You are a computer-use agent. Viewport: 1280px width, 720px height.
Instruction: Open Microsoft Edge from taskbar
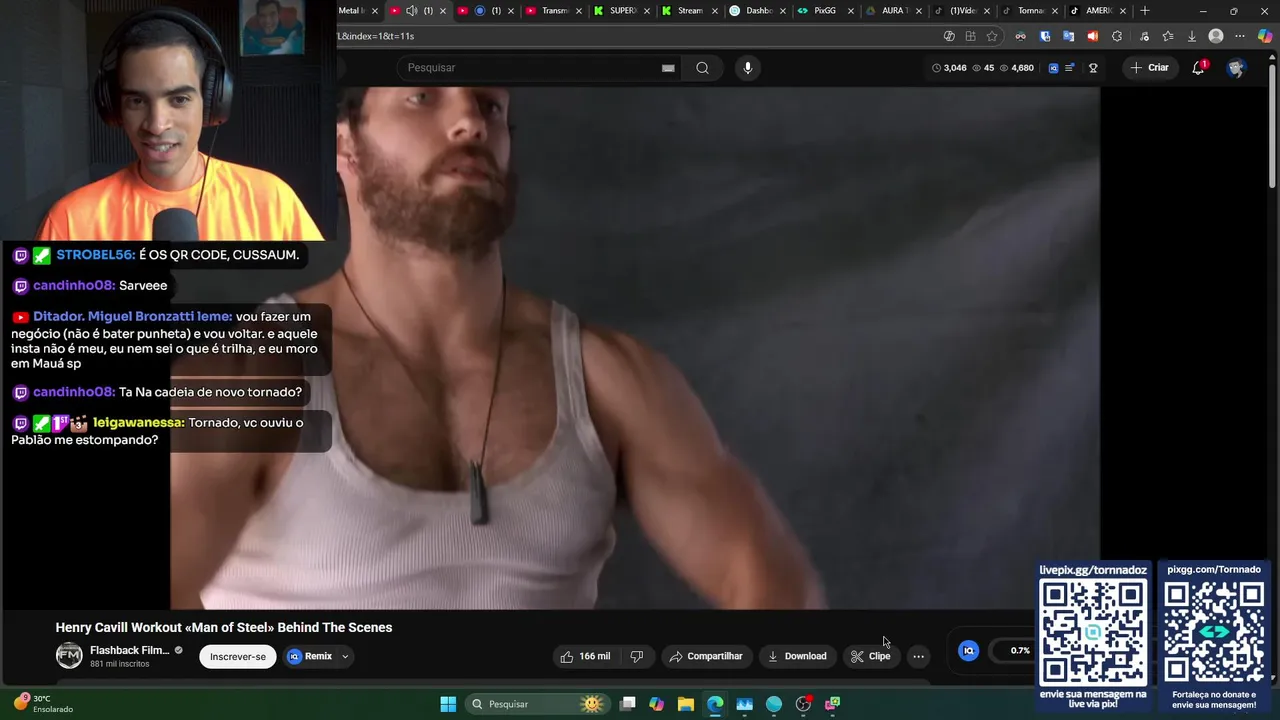[x=715, y=704]
